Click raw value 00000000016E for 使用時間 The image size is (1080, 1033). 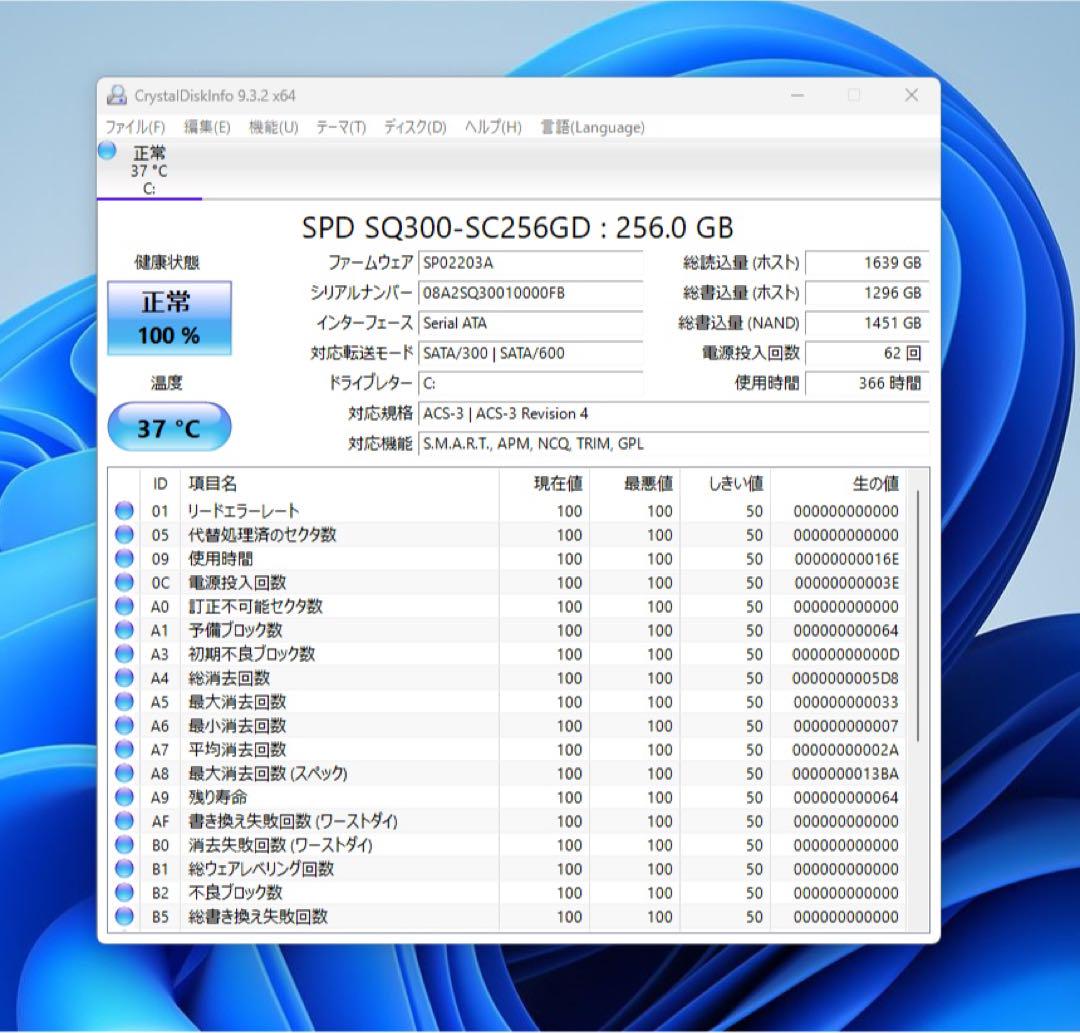point(847,559)
